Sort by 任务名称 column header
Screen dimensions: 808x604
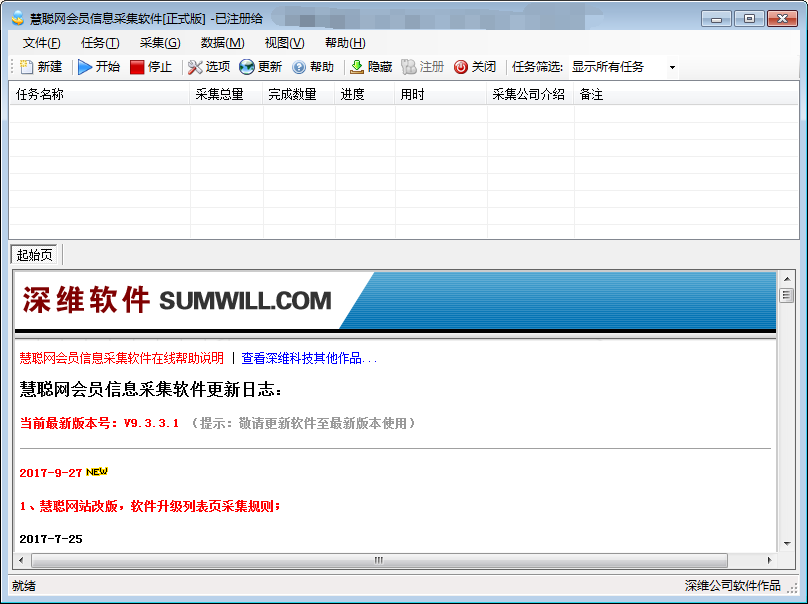click(100, 94)
